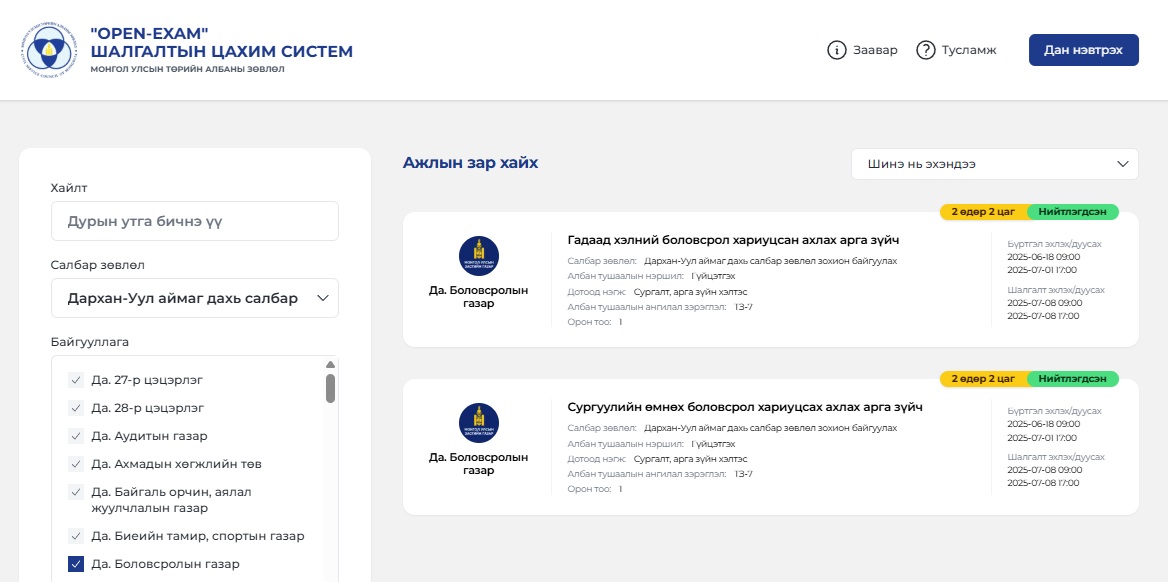Uncheck the Да. Боловсролын газар checkbox

(75, 564)
